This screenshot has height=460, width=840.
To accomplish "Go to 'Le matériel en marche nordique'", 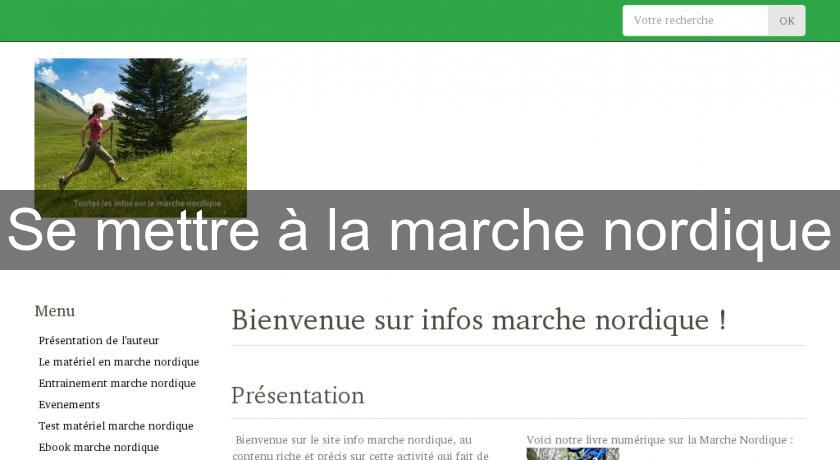I will (x=119, y=362).
